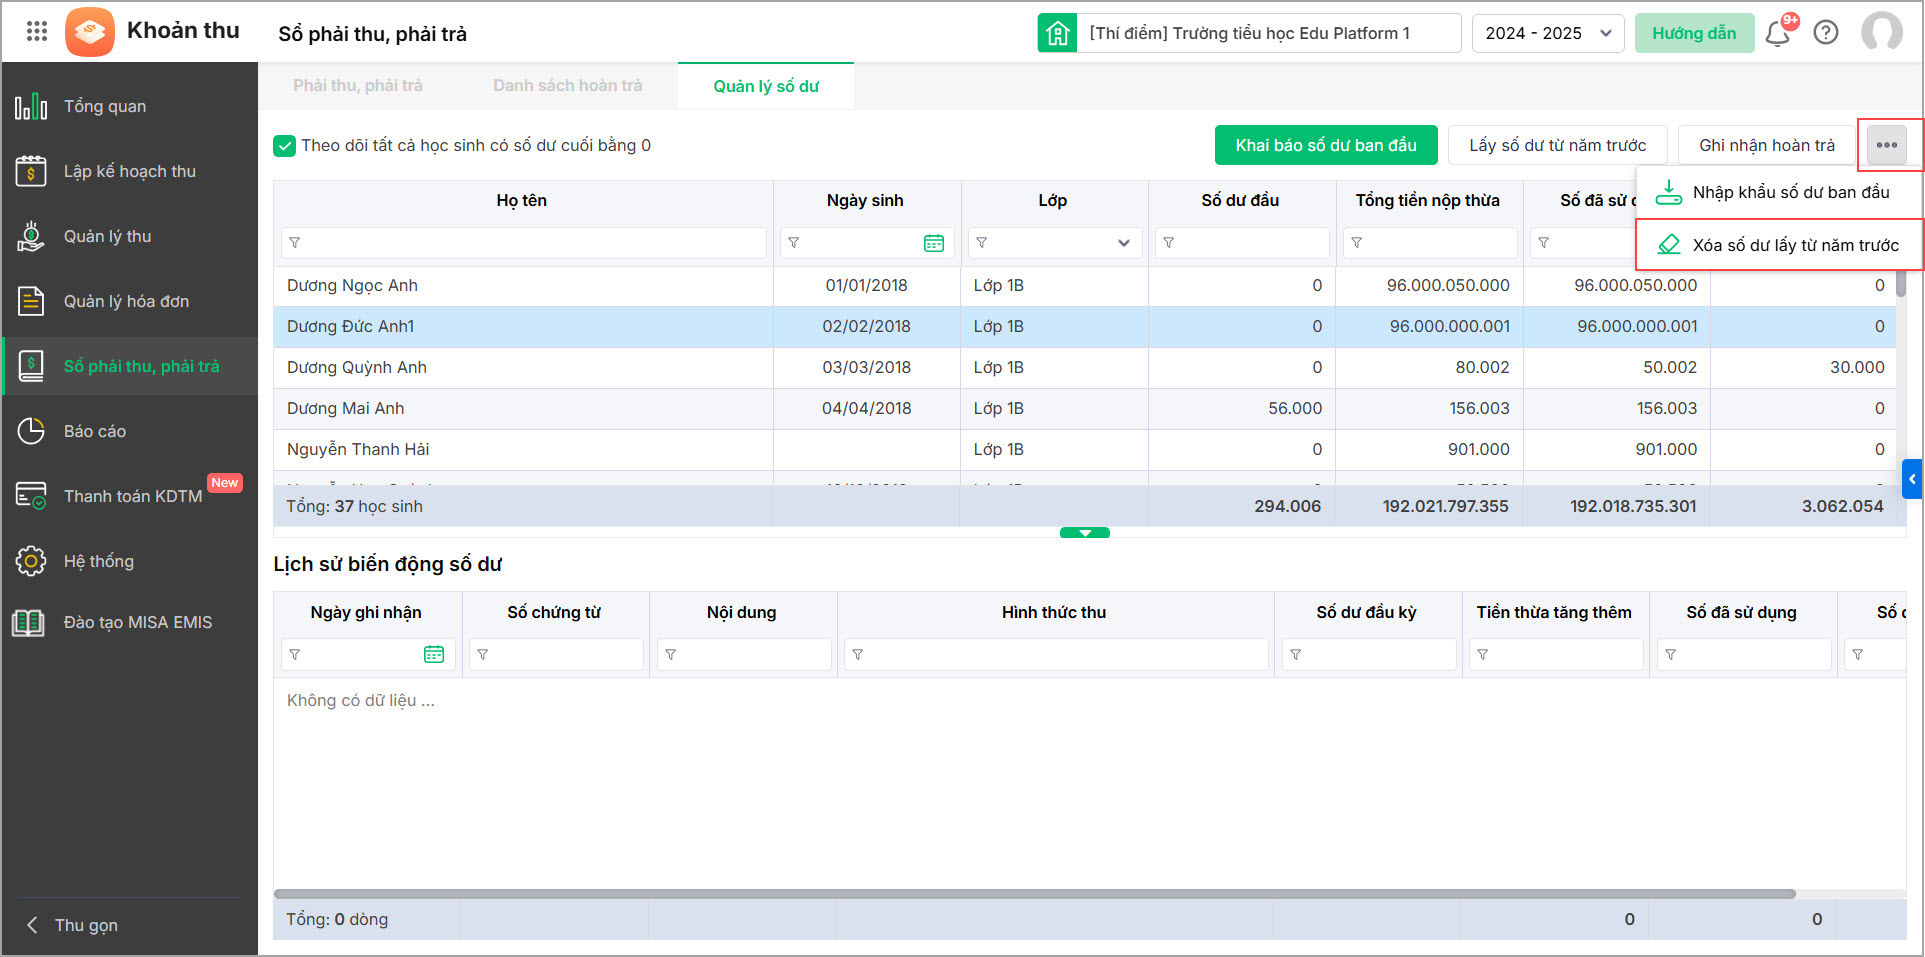1925x957 pixels.
Task: Click the New badge on Thanh toán KDTM
Action: 225,483
